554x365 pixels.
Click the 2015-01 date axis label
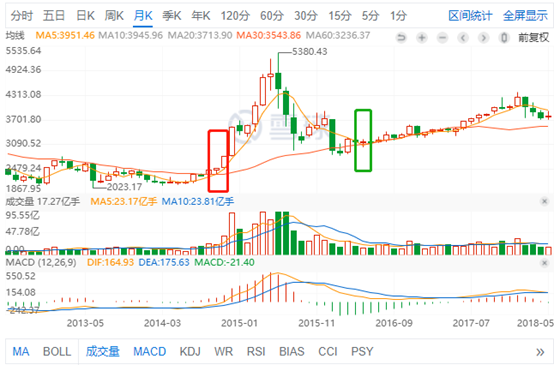click(239, 323)
